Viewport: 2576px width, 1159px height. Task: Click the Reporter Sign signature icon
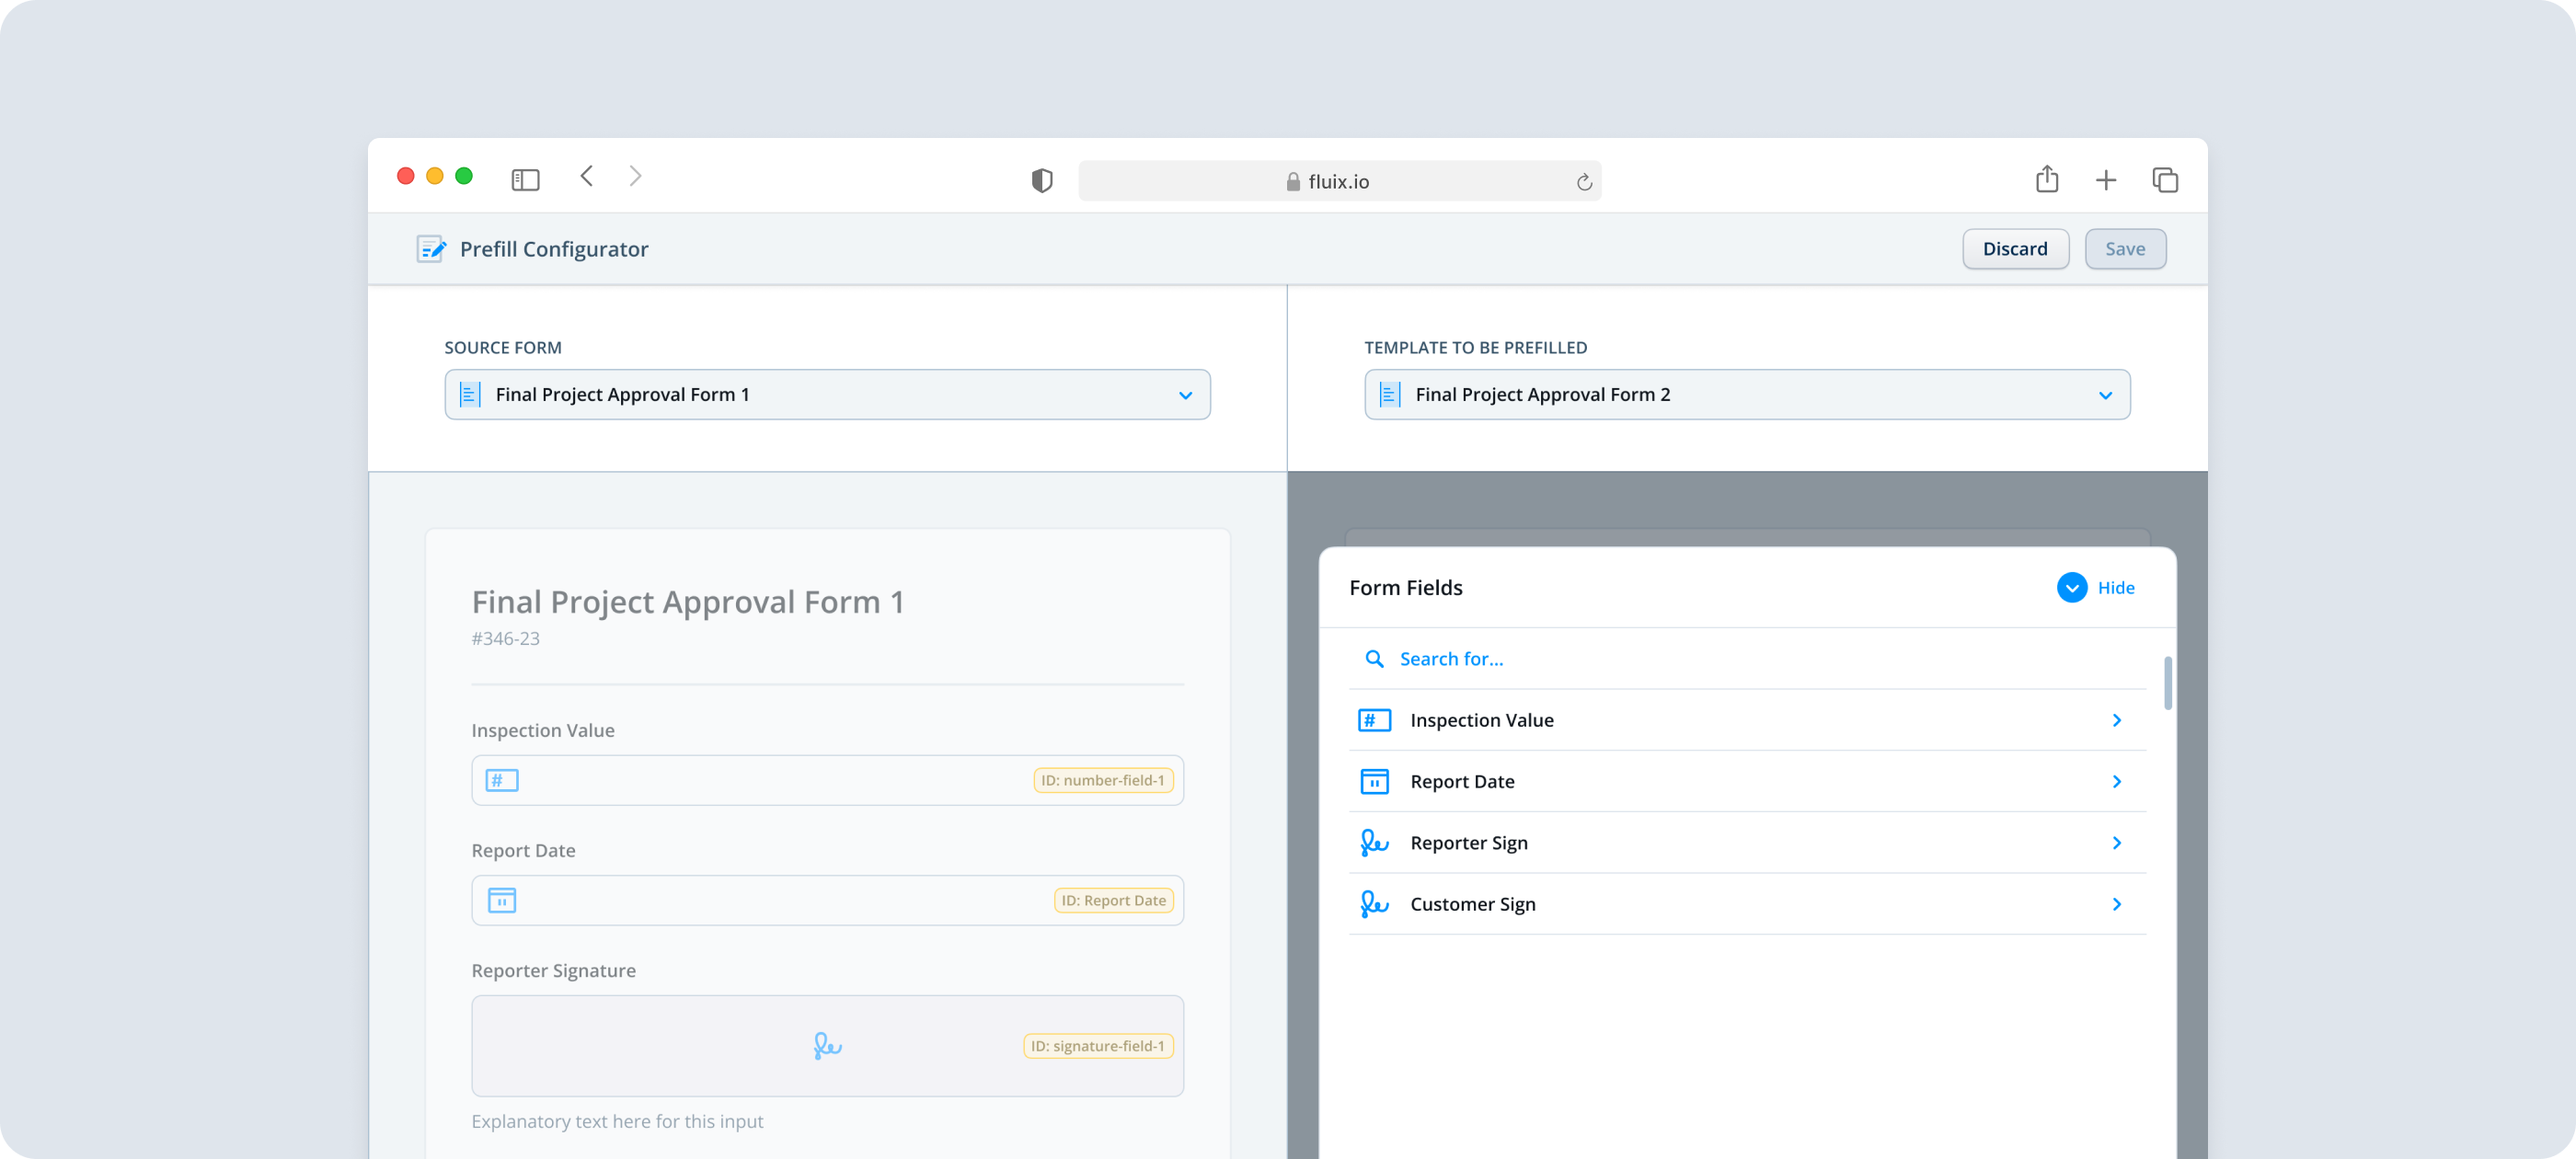(1374, 842)
